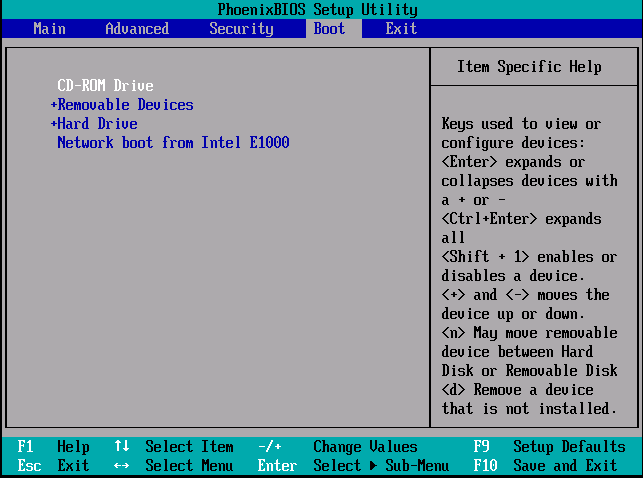Screen dimensions: 643x478
Task: Open the Main menu tab
Action: (49, 29)
